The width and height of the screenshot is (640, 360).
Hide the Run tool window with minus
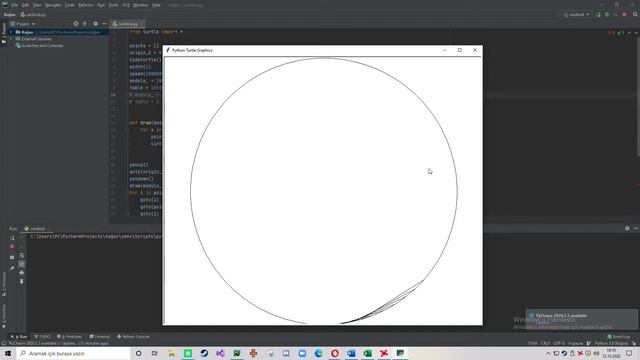click(636, 229)
